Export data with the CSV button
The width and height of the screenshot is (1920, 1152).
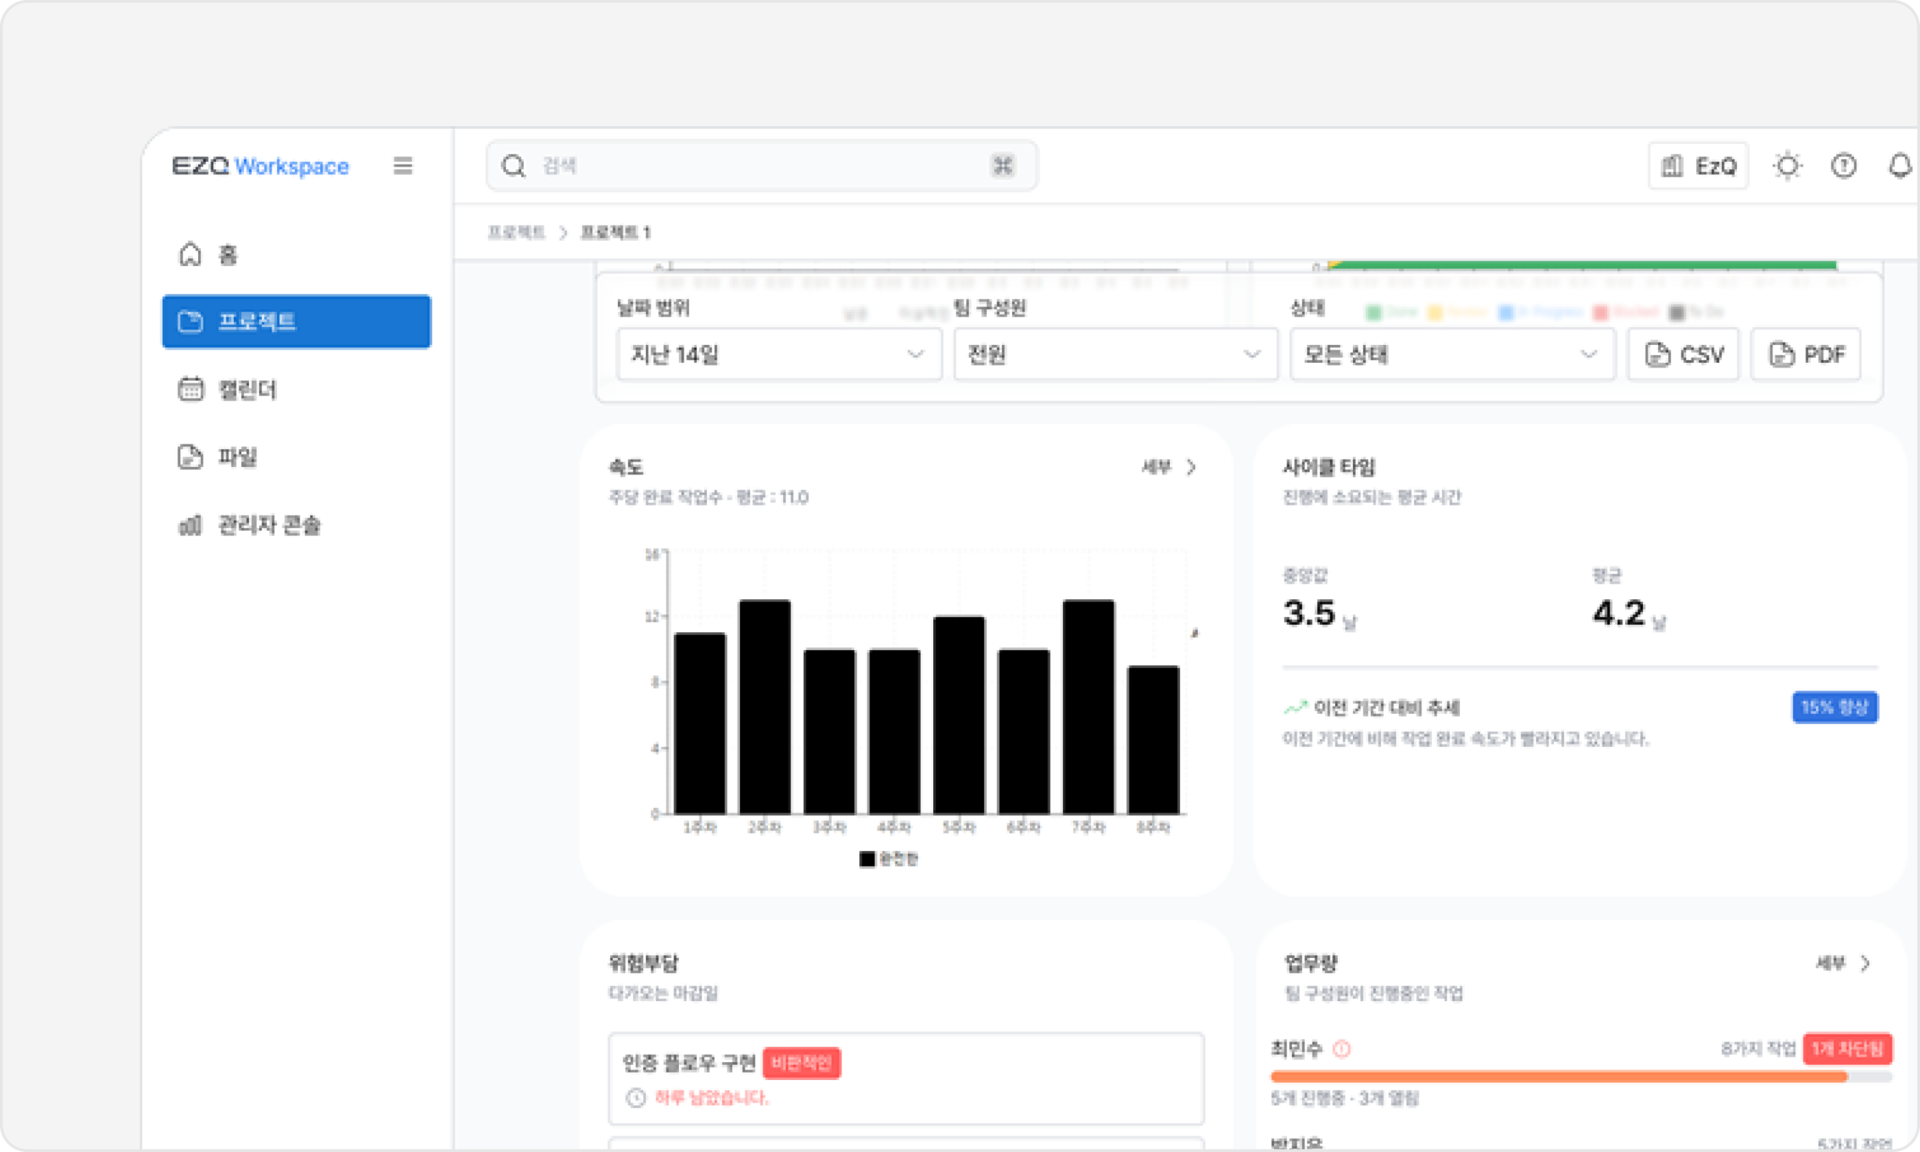coord(1683,355)
